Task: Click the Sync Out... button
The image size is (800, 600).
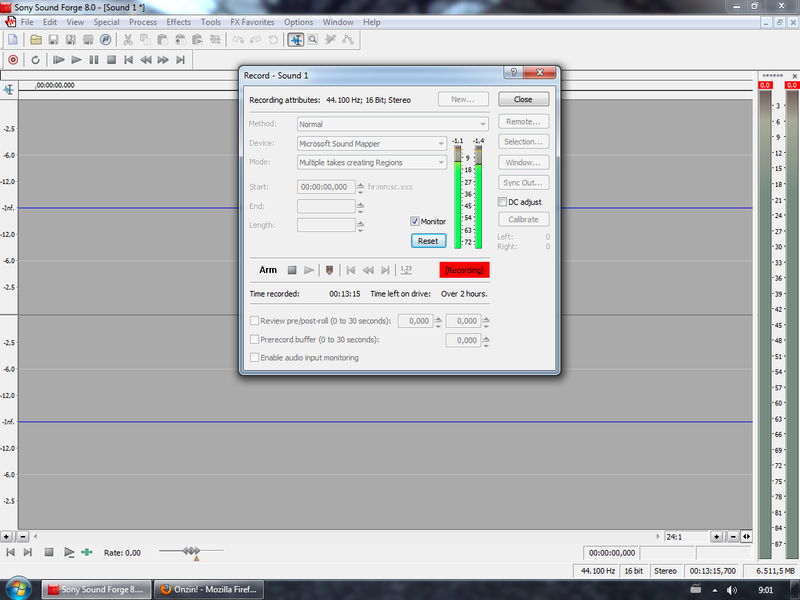Action: pyautogui.click(x=523, y=183)
